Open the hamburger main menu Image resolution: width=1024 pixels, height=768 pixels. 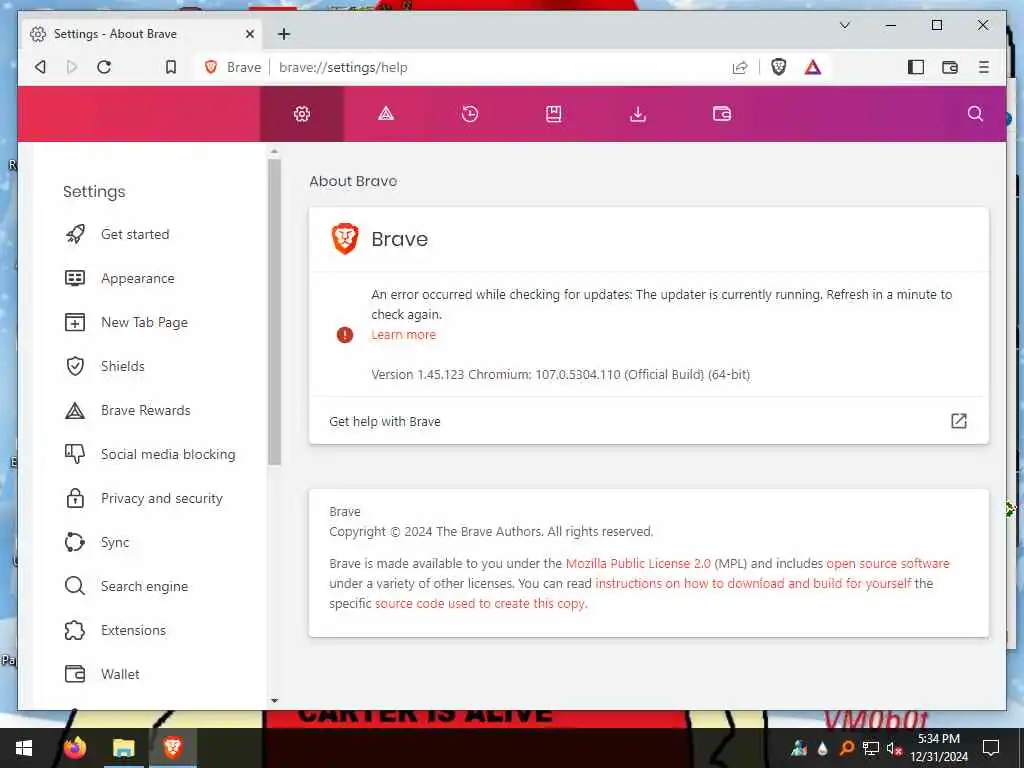pos(984,67)
